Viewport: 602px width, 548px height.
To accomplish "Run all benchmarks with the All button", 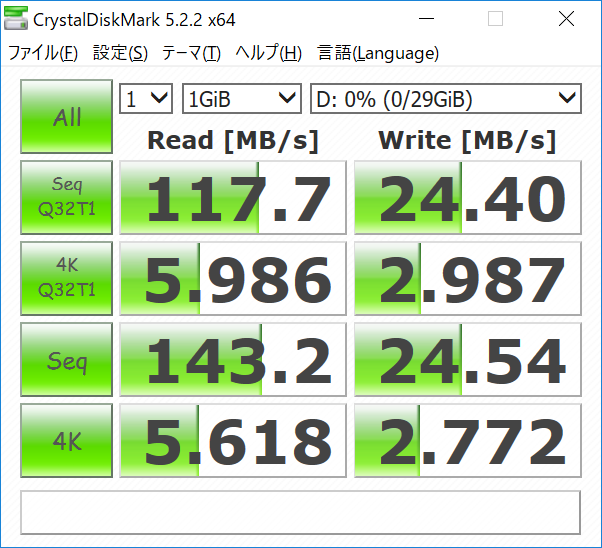I will point(66,116).
